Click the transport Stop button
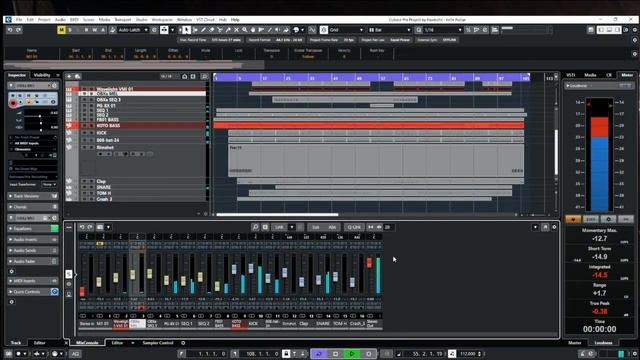This screenshot has height=360, width=640. pyautogui.click(x=336, y=354)
